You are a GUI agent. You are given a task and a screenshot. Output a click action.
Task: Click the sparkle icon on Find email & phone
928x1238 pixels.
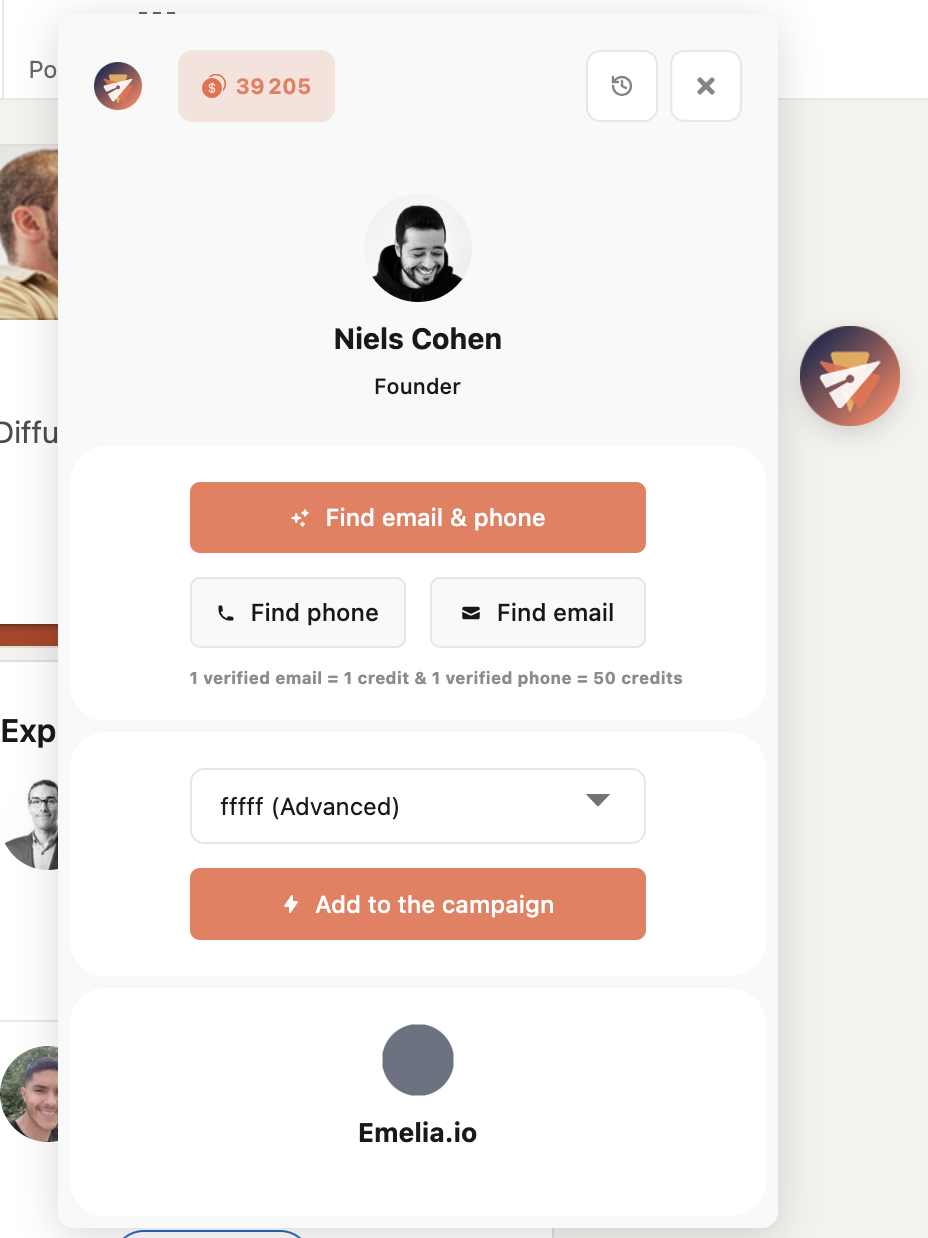pyautogui.click(x=300, y=518)
